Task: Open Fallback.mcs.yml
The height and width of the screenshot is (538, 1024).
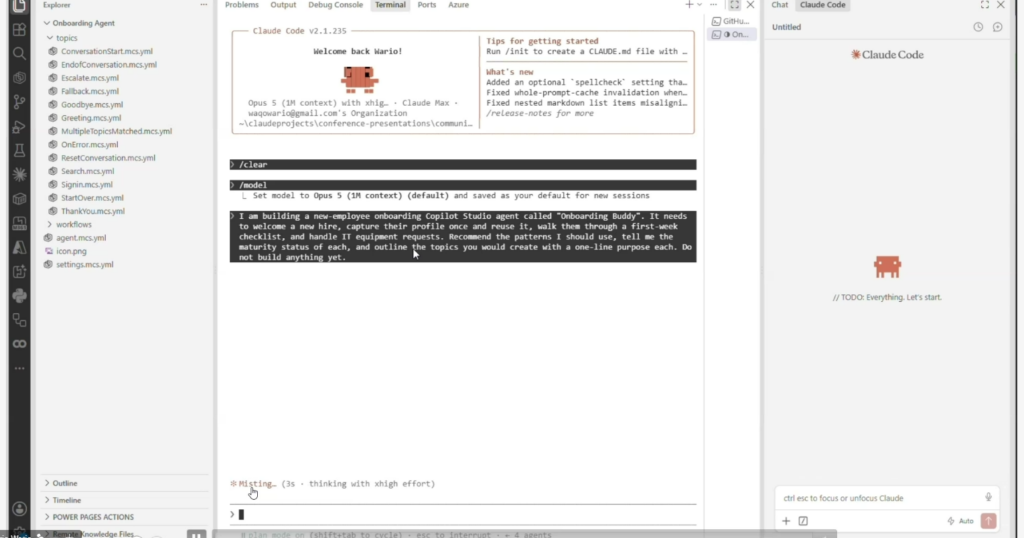Action: [x=89, y=91]
